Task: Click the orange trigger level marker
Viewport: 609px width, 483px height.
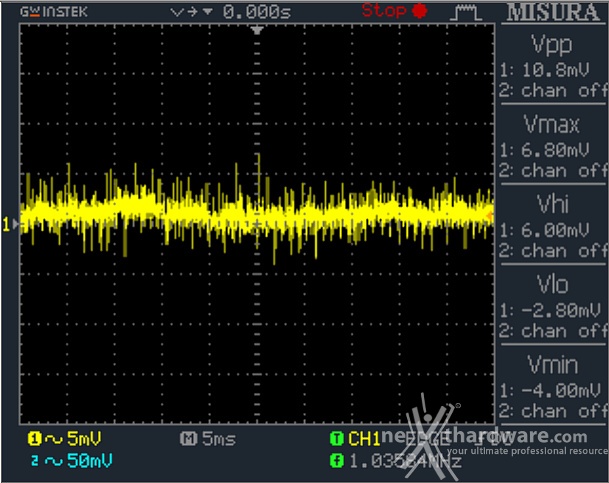Action: click(x=490, y=217)
